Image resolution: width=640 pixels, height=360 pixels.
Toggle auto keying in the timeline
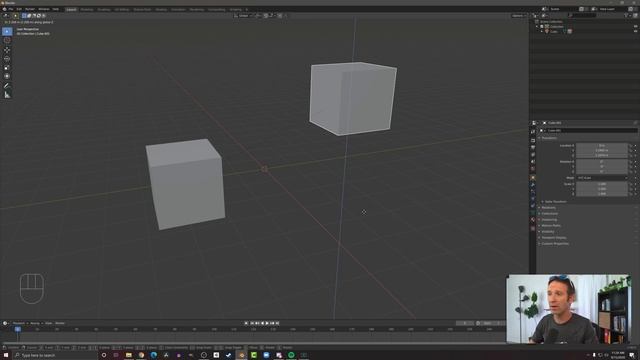click(x=246, y=323)
